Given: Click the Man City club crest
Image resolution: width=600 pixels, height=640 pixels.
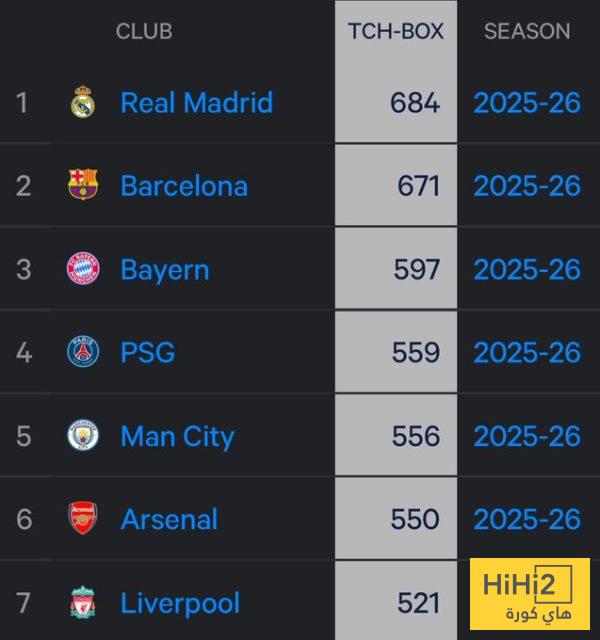Looking at the screenshot, I should point(83,436).
